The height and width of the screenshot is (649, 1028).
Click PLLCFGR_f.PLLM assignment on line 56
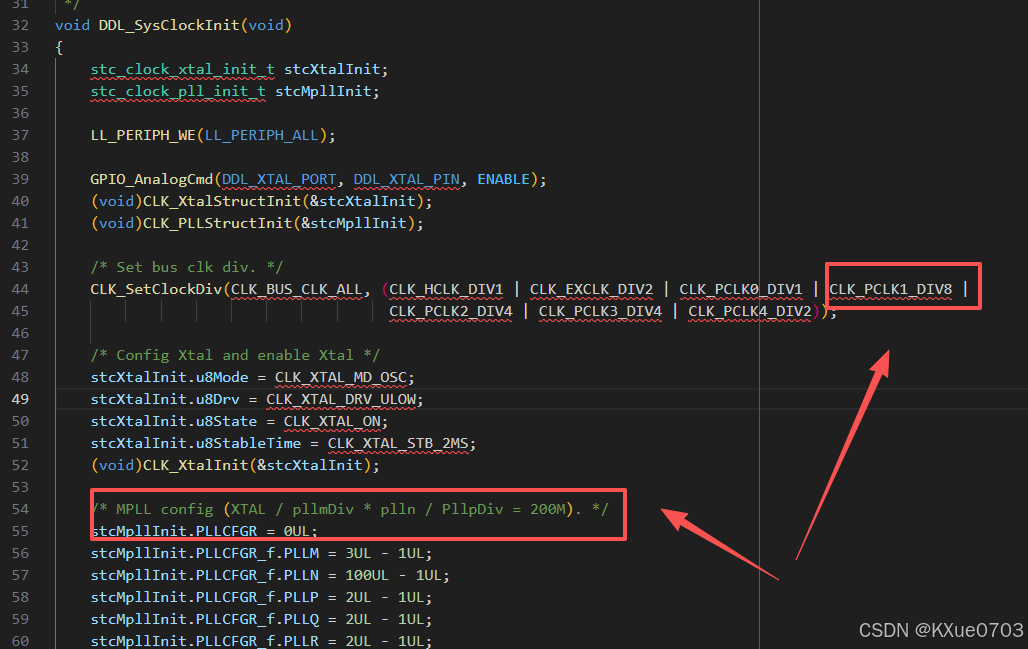tap(261, 553)
